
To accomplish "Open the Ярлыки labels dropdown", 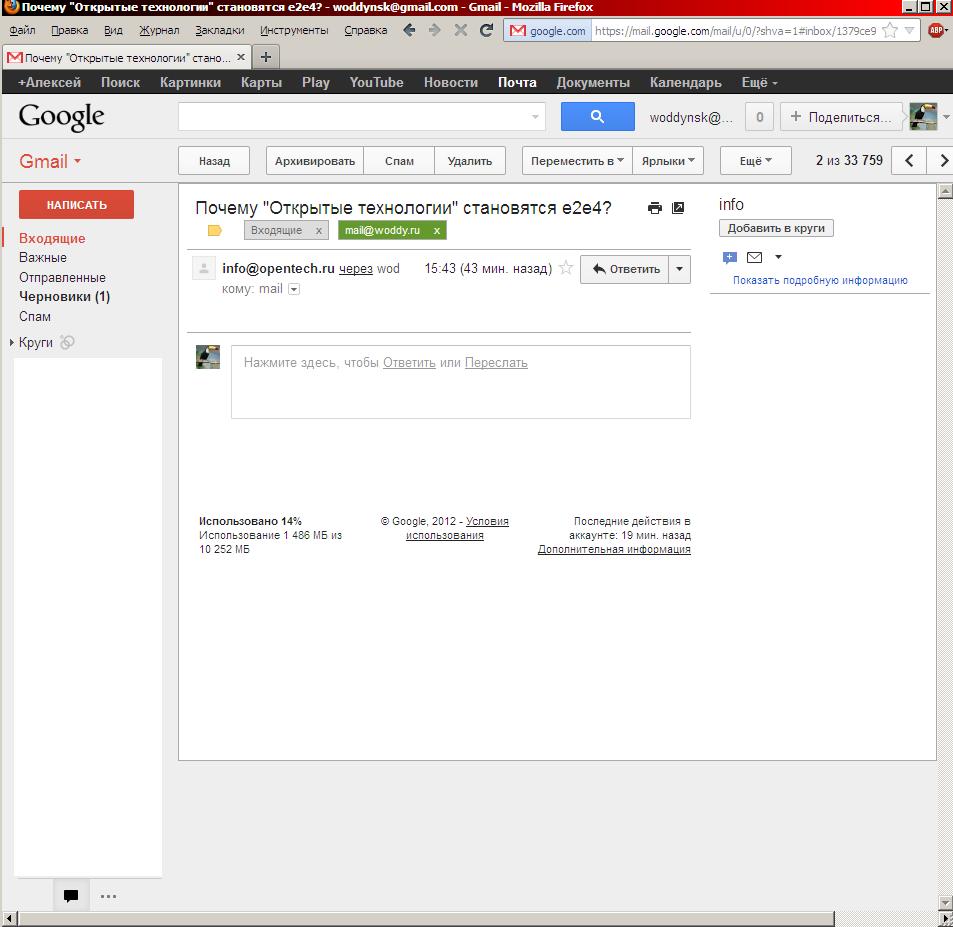I will (x=668, y=160).
